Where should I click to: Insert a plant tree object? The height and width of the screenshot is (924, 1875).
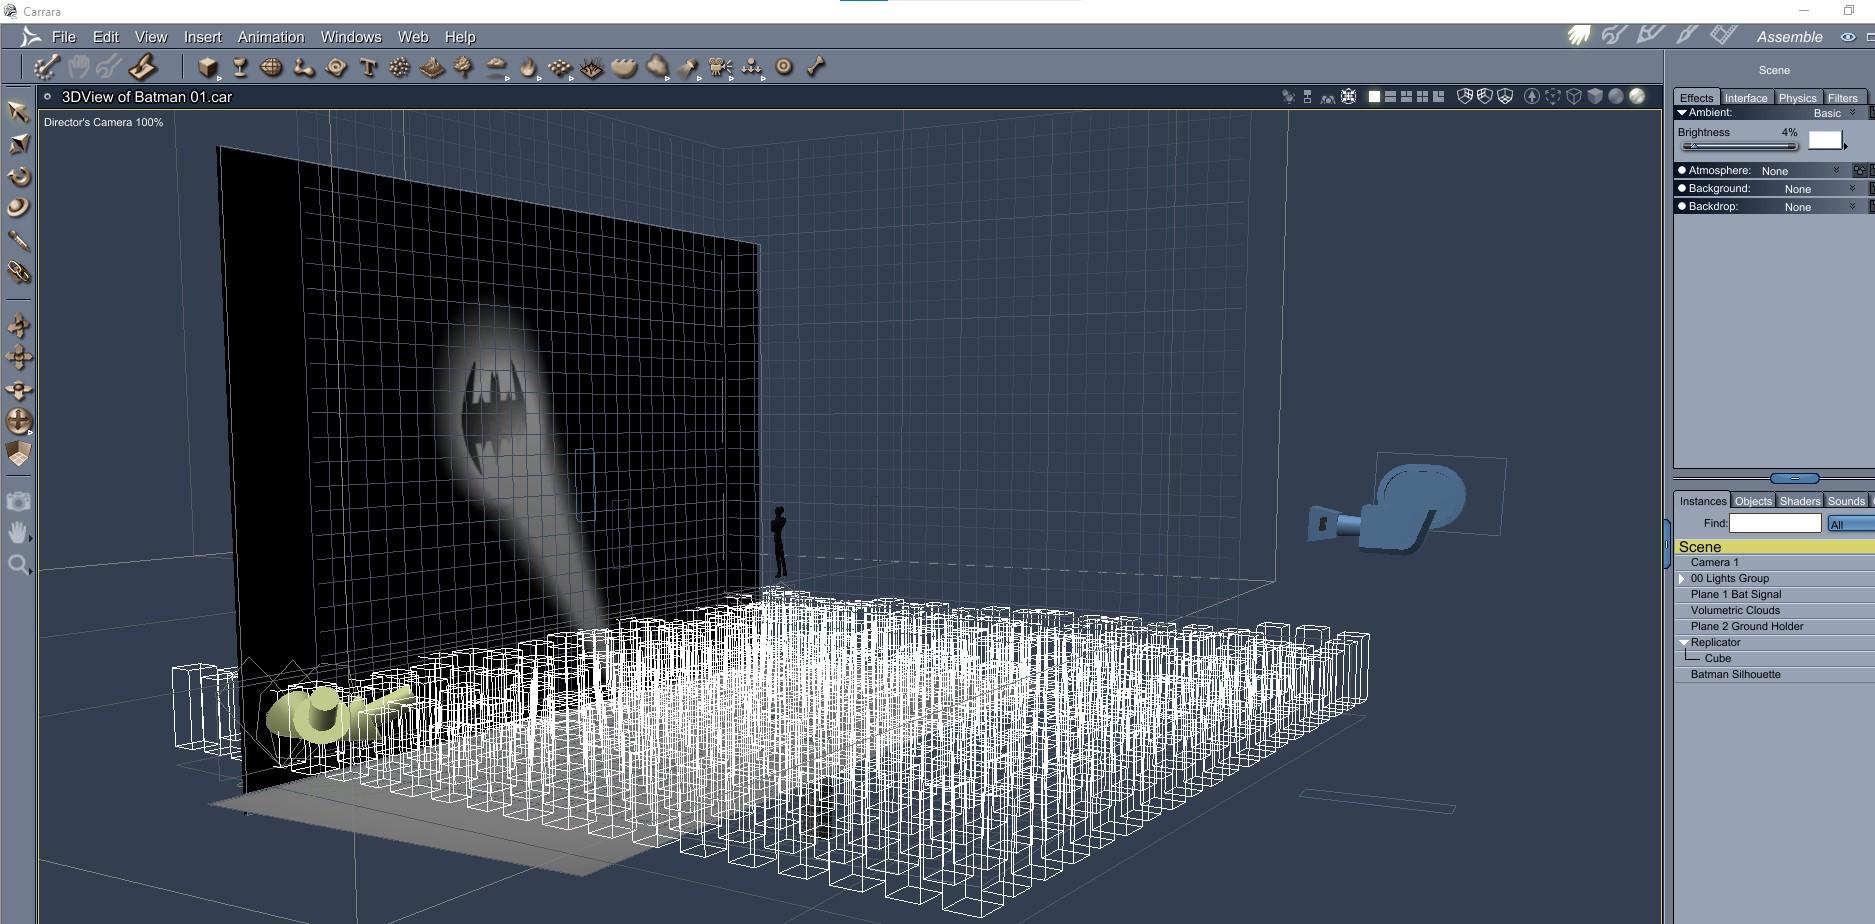pos(463,67)
